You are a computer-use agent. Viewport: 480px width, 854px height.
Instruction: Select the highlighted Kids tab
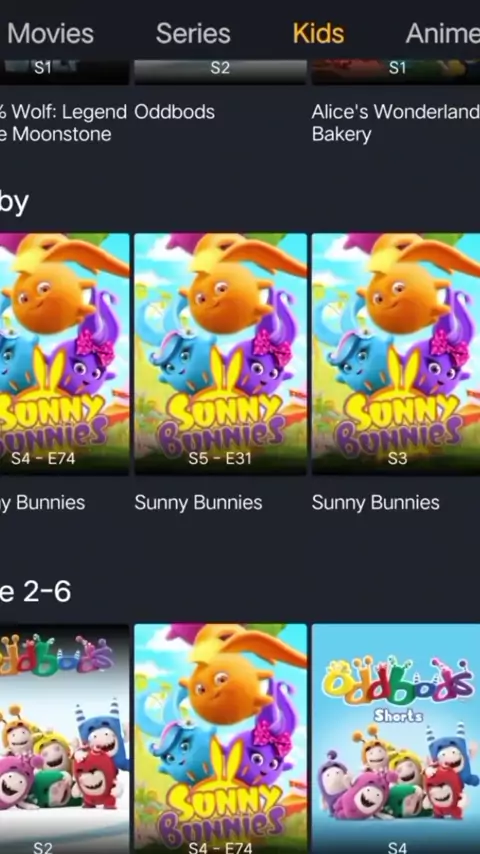[x=318, y=33]
